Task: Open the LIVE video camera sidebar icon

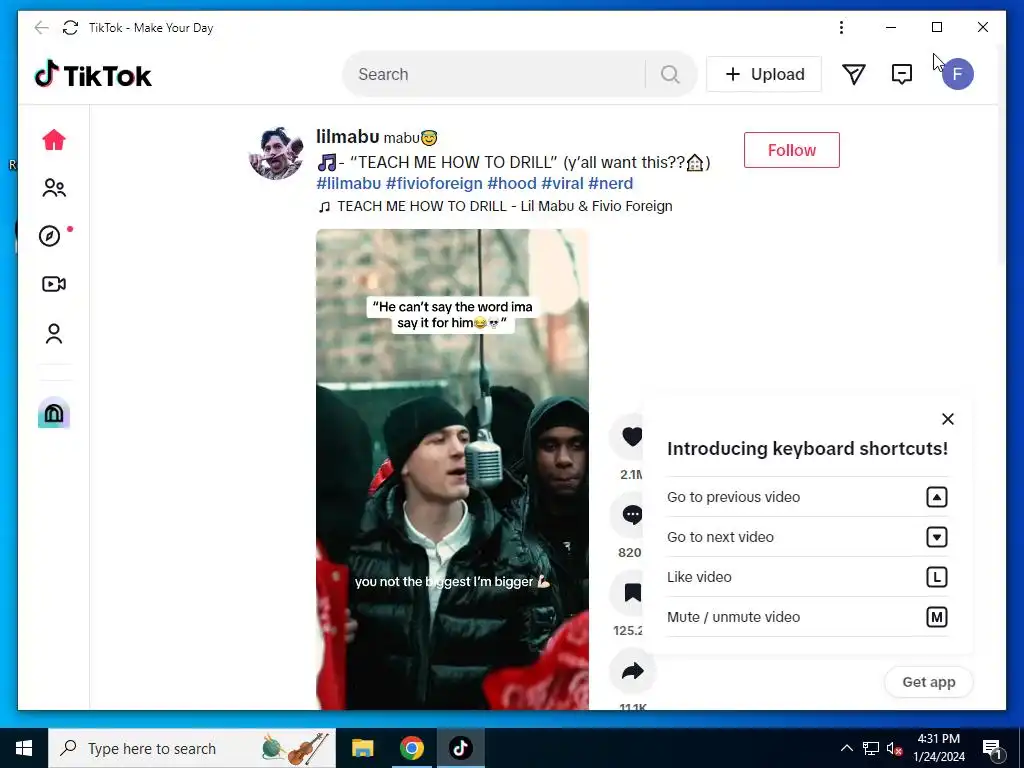Action: point(54,284)
